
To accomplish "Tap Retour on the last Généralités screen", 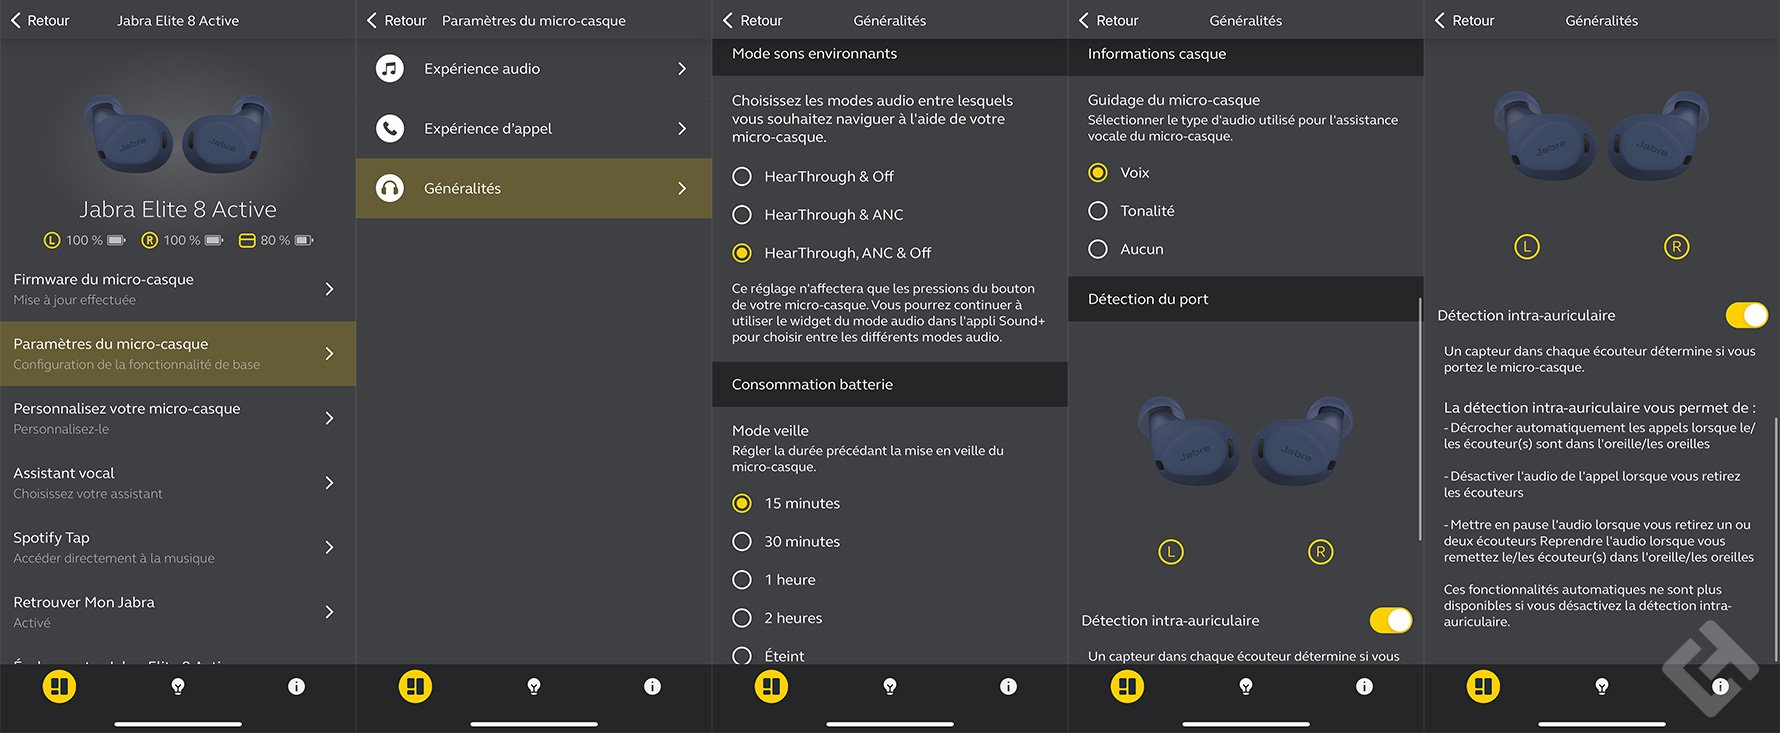I will click(1464, 20).
